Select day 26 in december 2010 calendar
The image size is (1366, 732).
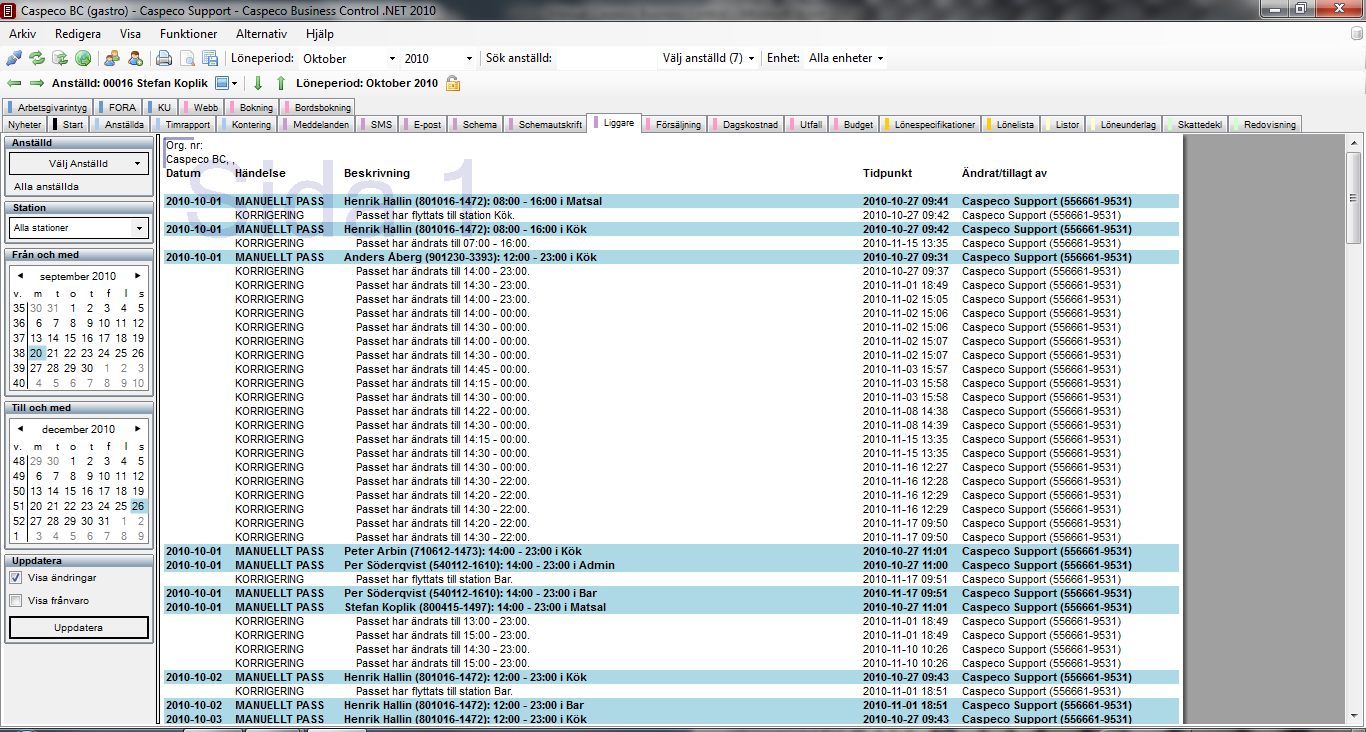coord(138,506)
